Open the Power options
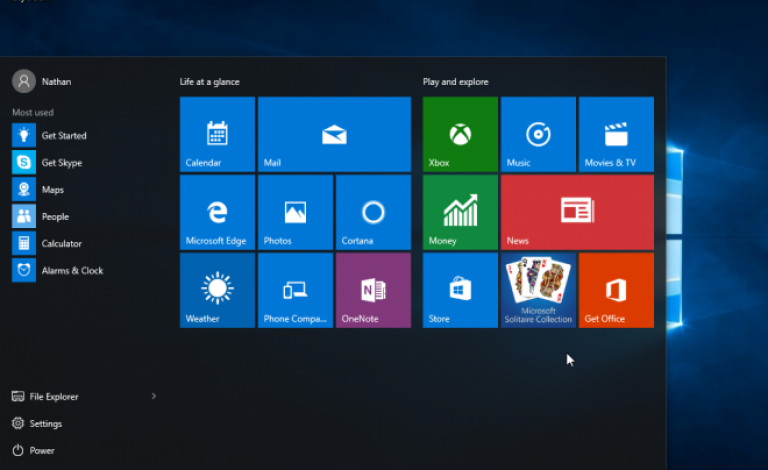Viewport: 768px width, 470px height. coord(33,450)
